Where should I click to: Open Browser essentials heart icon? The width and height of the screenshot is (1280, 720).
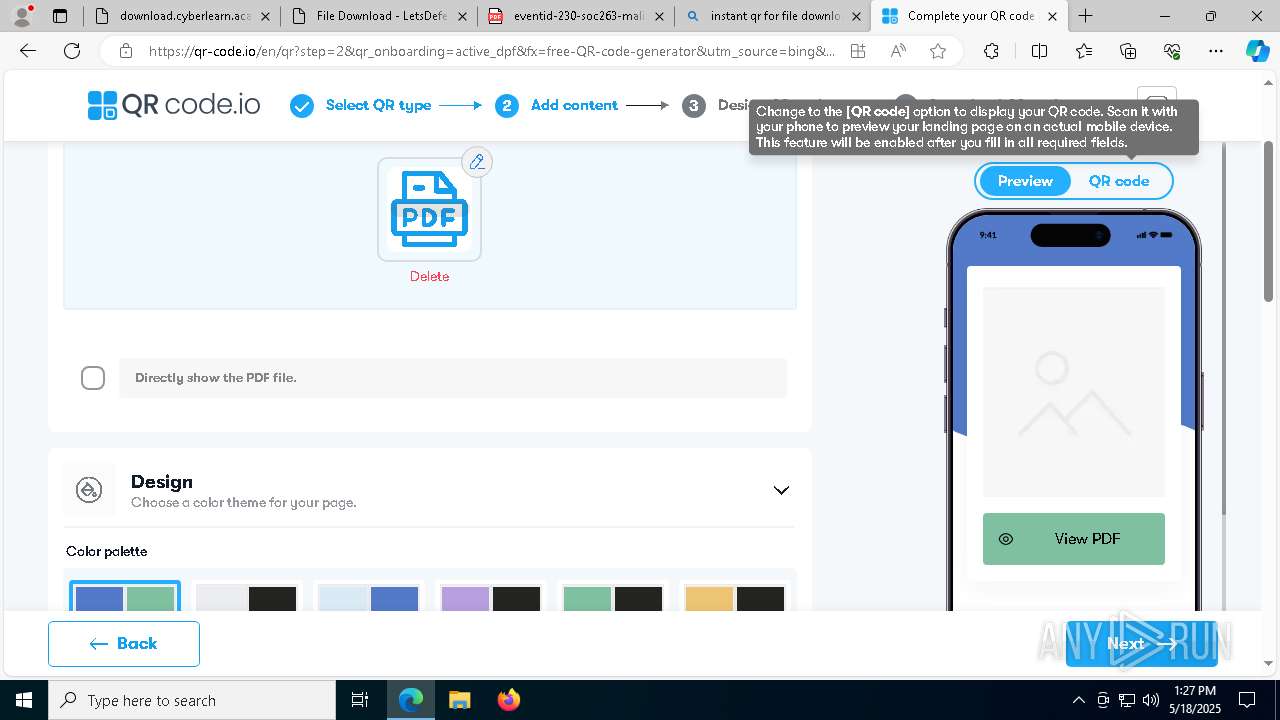pyautogui.click(x=1172, y=51)
